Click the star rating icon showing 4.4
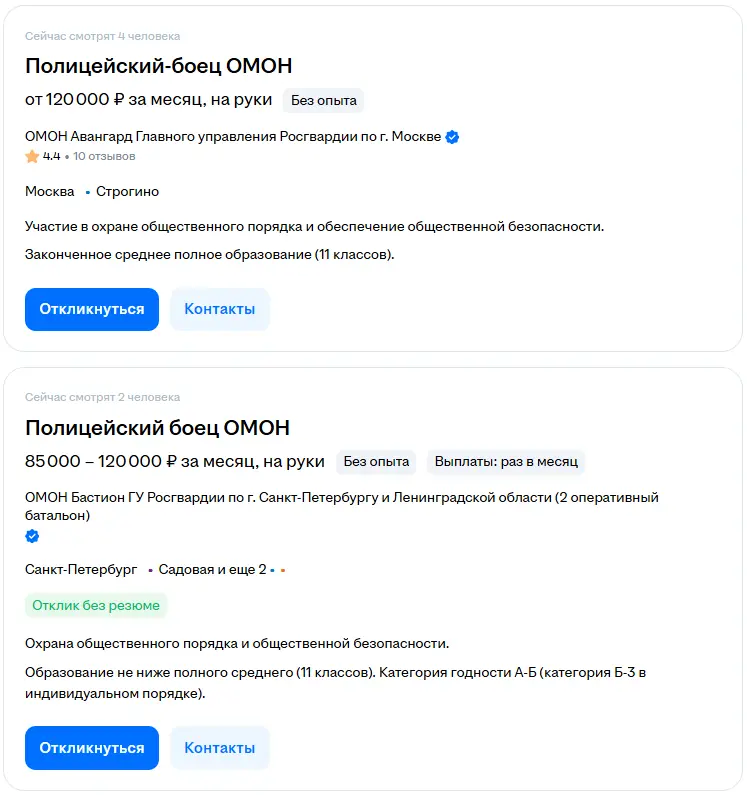The height and width of the screenshot is (795, 747). coord(32,156)
